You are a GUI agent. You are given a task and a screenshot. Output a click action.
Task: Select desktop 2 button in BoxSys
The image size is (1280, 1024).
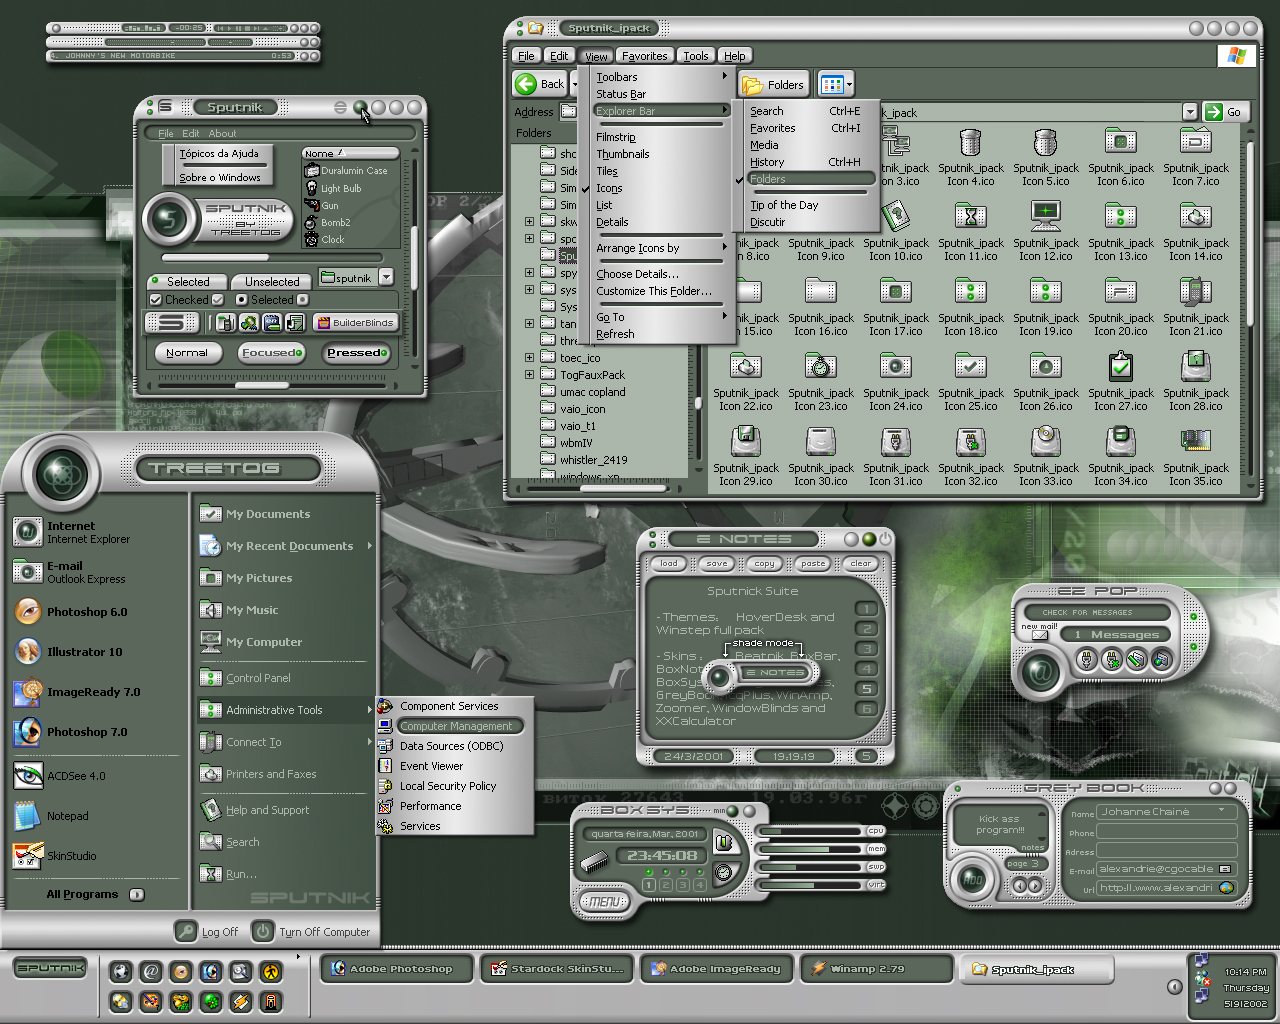(666, 885)
